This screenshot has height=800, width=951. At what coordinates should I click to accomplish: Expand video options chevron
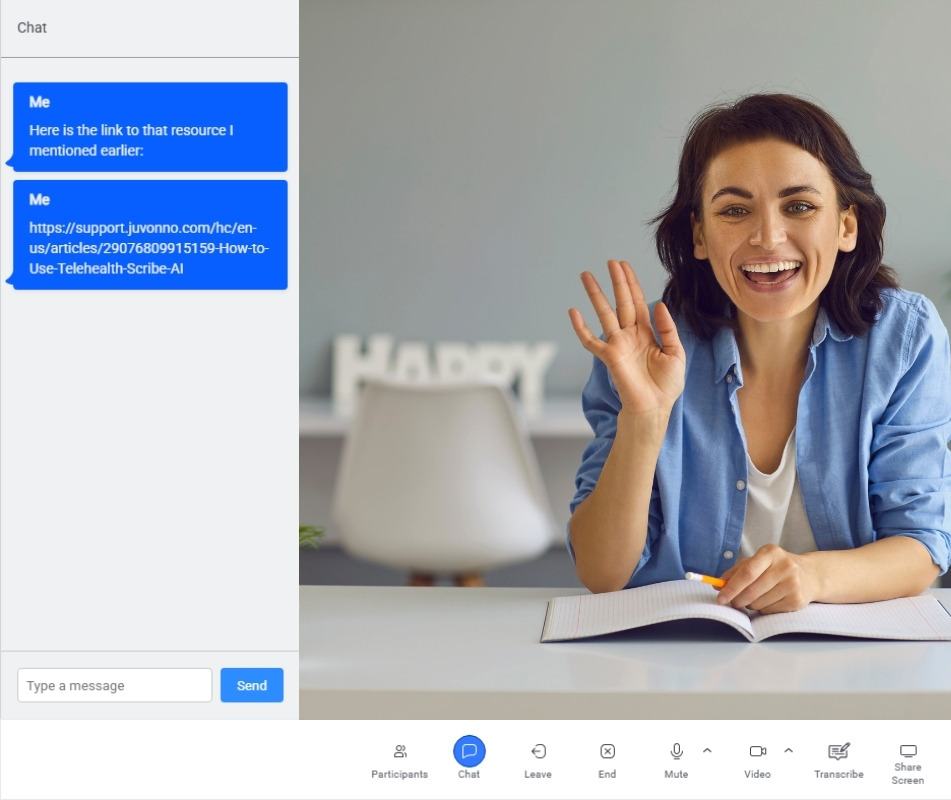(788, 751)
